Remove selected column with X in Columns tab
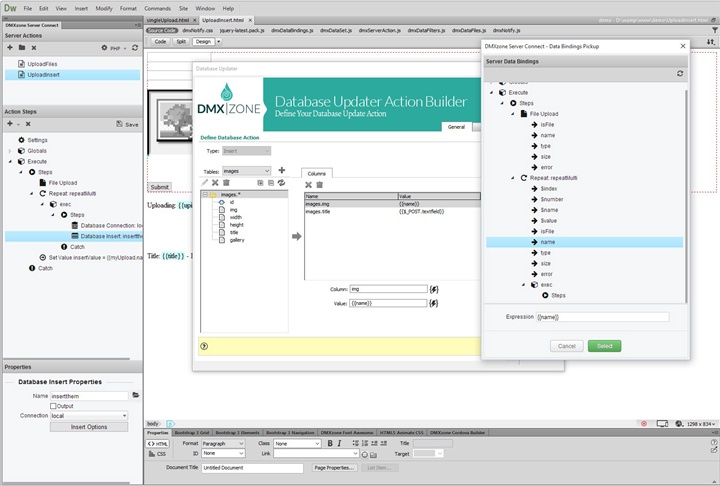The image size is (720, 486). [309, 185]
